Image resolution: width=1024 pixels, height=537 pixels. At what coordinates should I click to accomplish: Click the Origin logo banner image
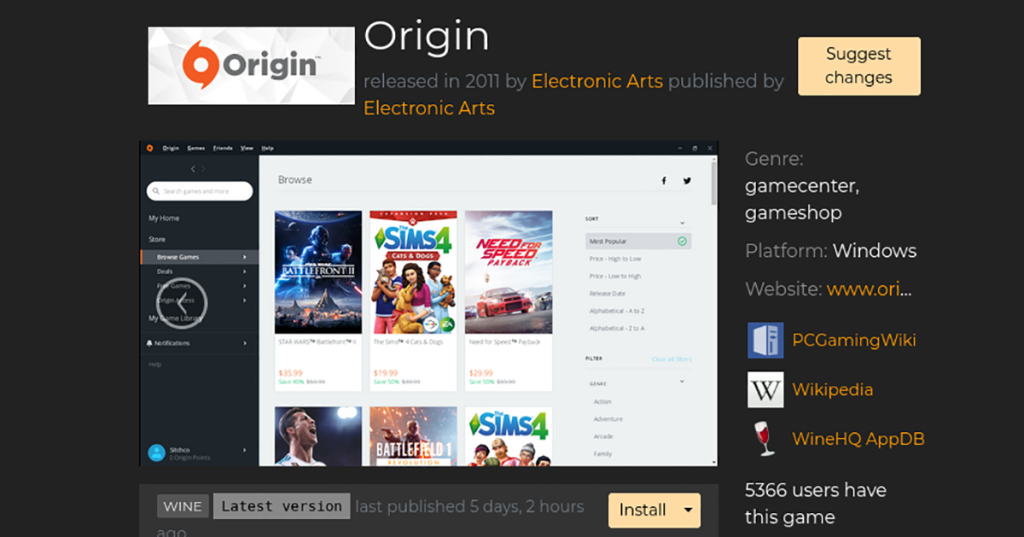click(251, 65)
